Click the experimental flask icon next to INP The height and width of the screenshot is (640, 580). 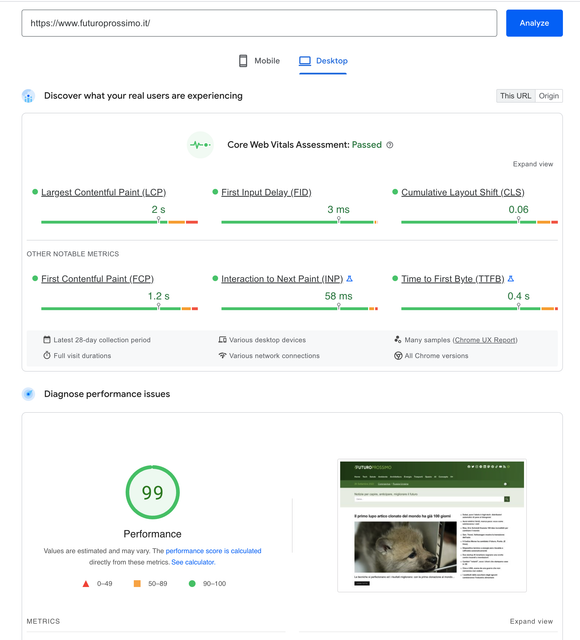349,279
